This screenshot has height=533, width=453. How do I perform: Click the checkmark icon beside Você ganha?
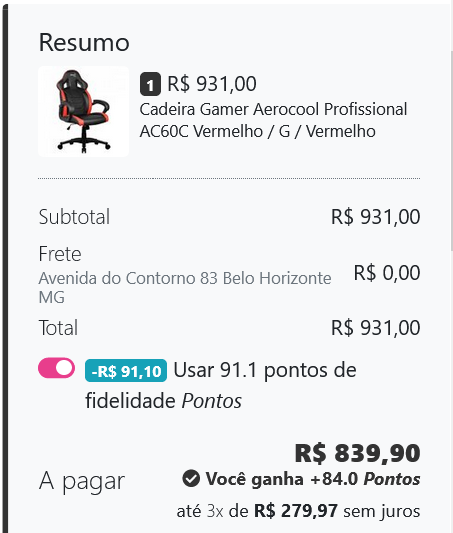[191, 479]
